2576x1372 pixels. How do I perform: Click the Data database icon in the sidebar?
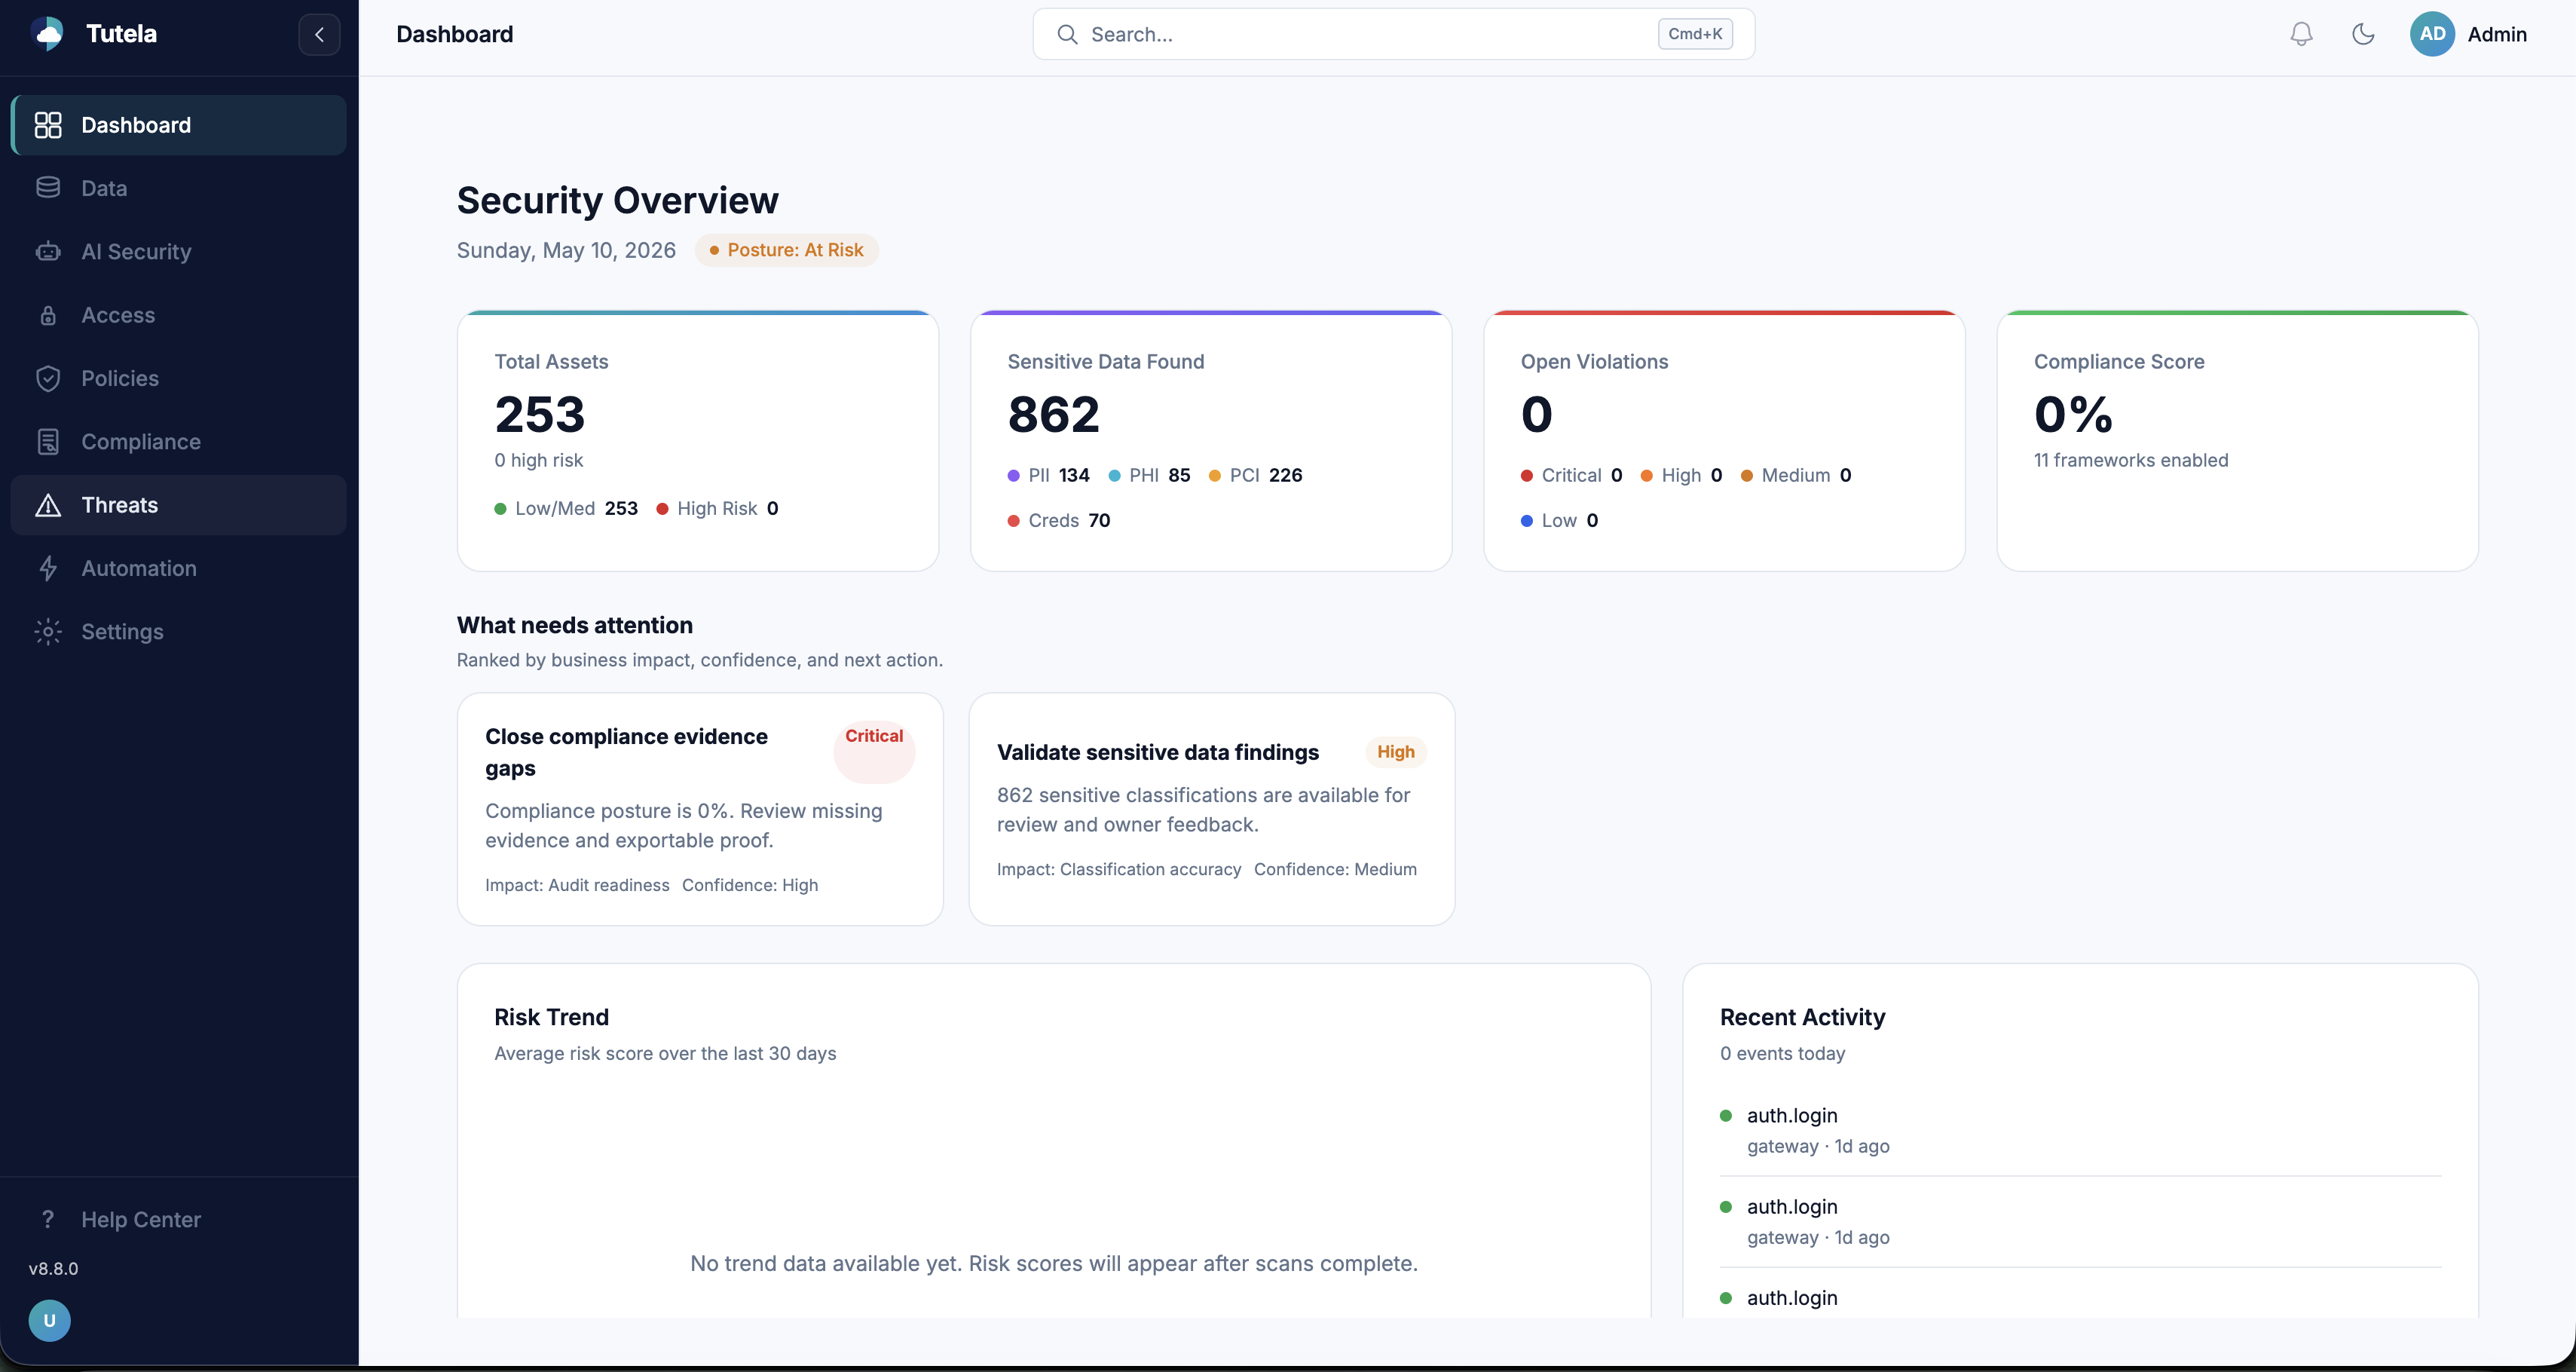pyautogui.click(x=48, y=188)
